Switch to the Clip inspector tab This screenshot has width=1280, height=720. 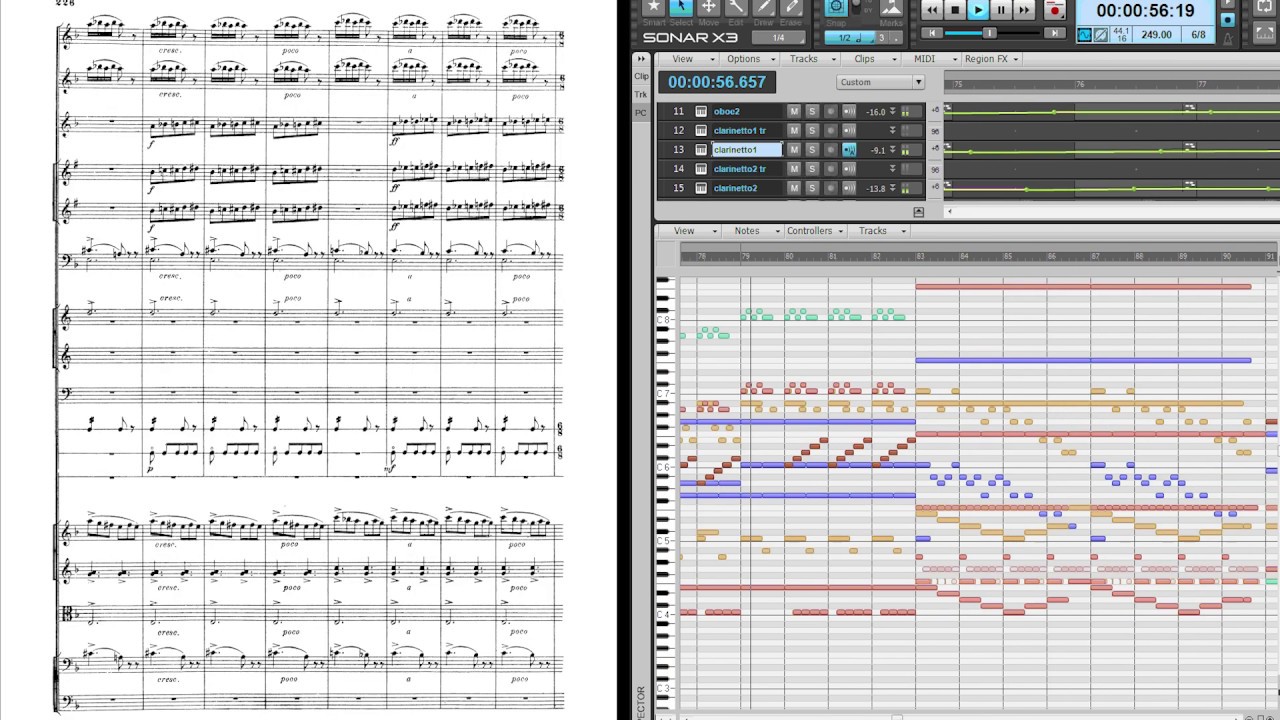(x=642, y=76)
